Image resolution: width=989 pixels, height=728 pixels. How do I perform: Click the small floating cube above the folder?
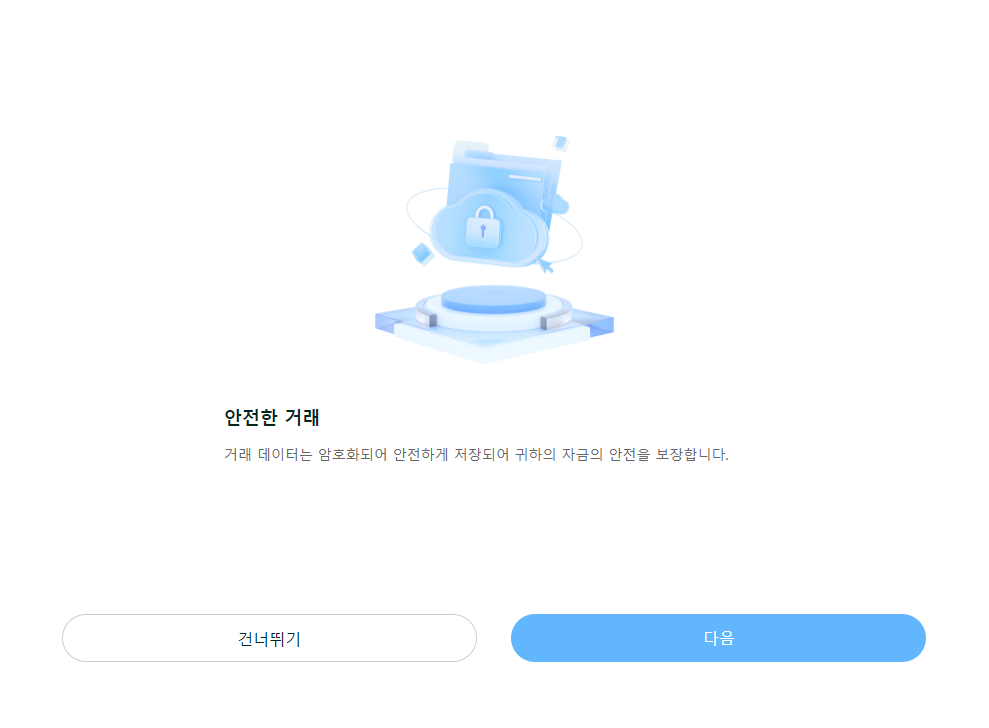coord(560,143)
